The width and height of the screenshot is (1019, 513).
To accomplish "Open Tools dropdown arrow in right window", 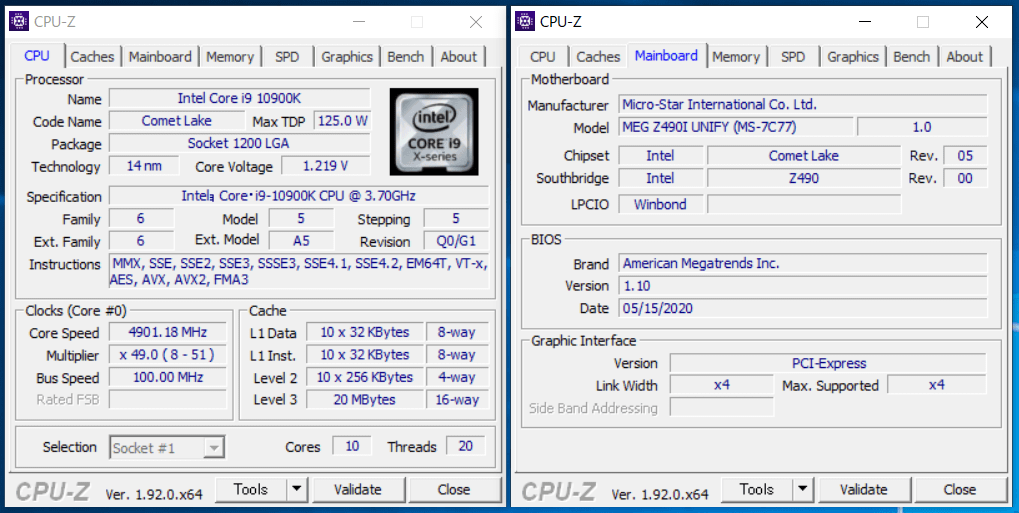I will (x=803, y=490).
